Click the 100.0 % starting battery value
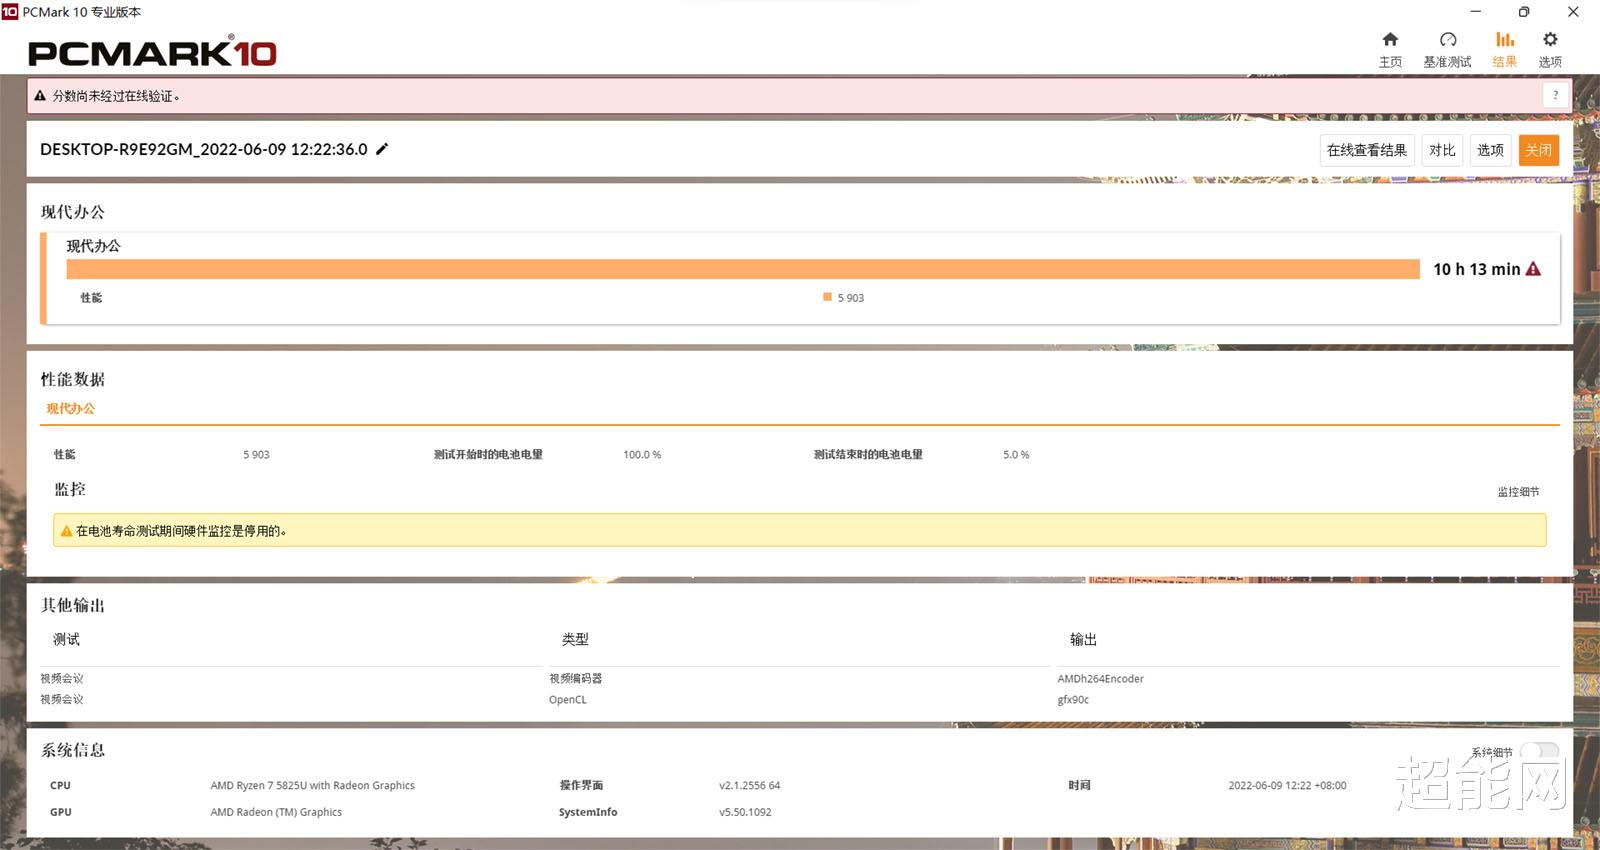The image size is (1600, 850). click(x=642, y=455)
